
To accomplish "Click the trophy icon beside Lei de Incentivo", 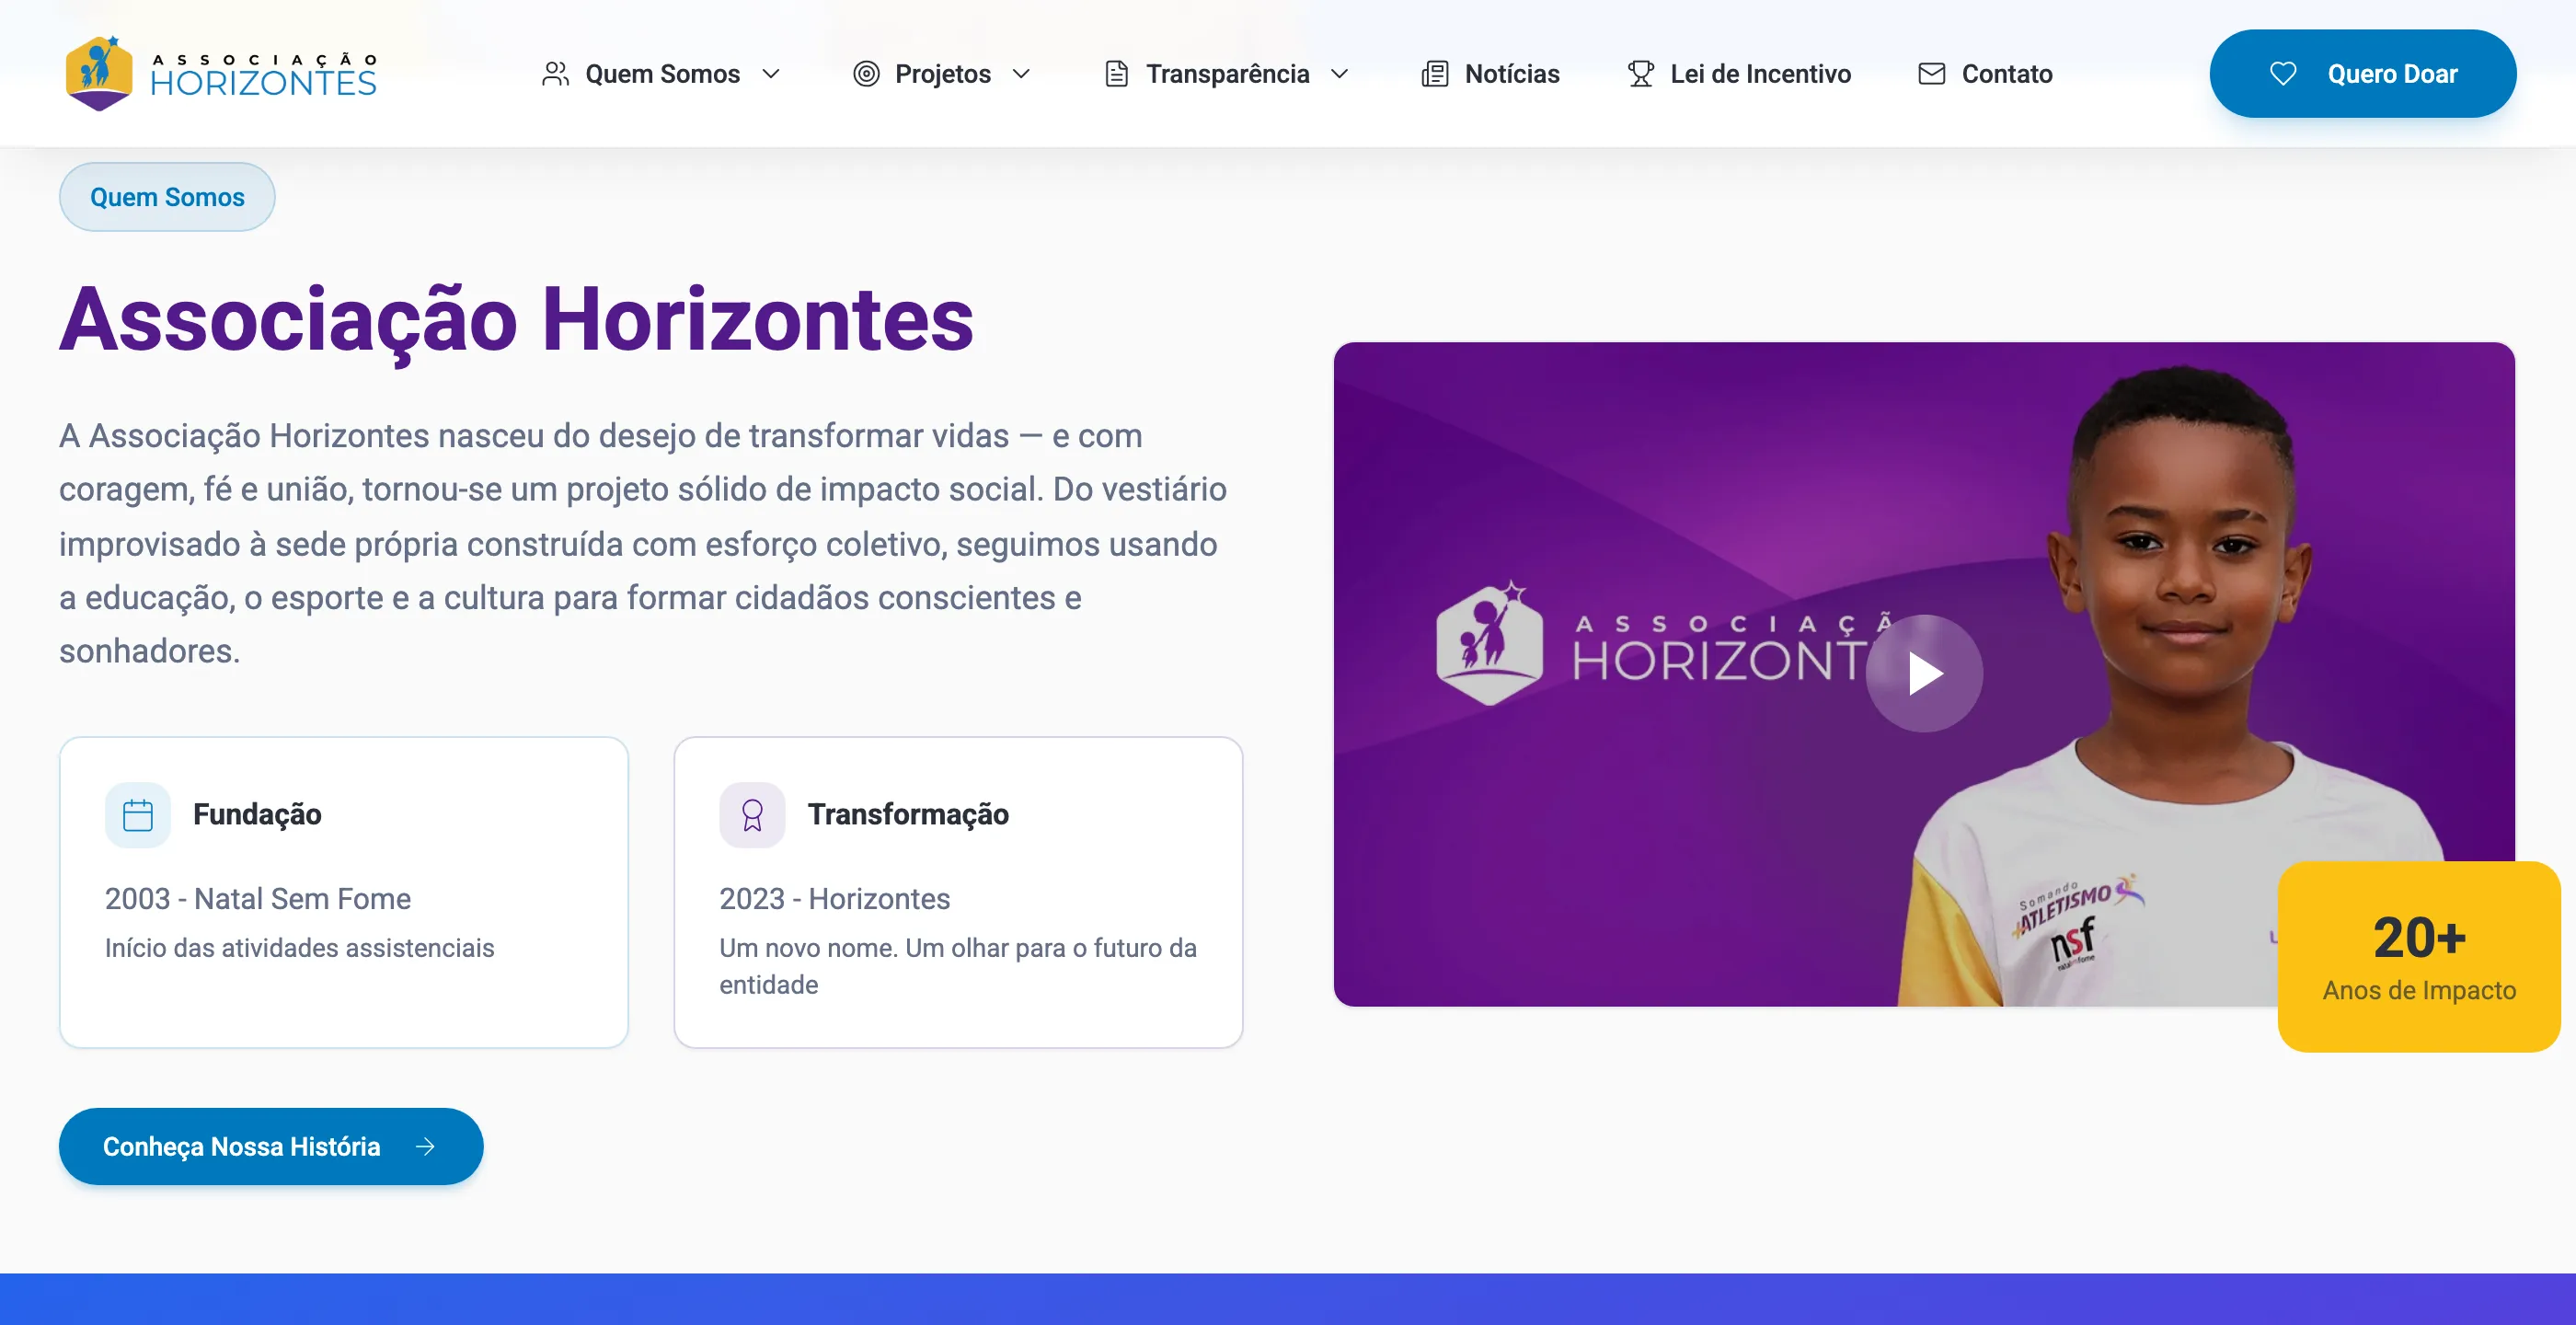I will point(1640,74).
